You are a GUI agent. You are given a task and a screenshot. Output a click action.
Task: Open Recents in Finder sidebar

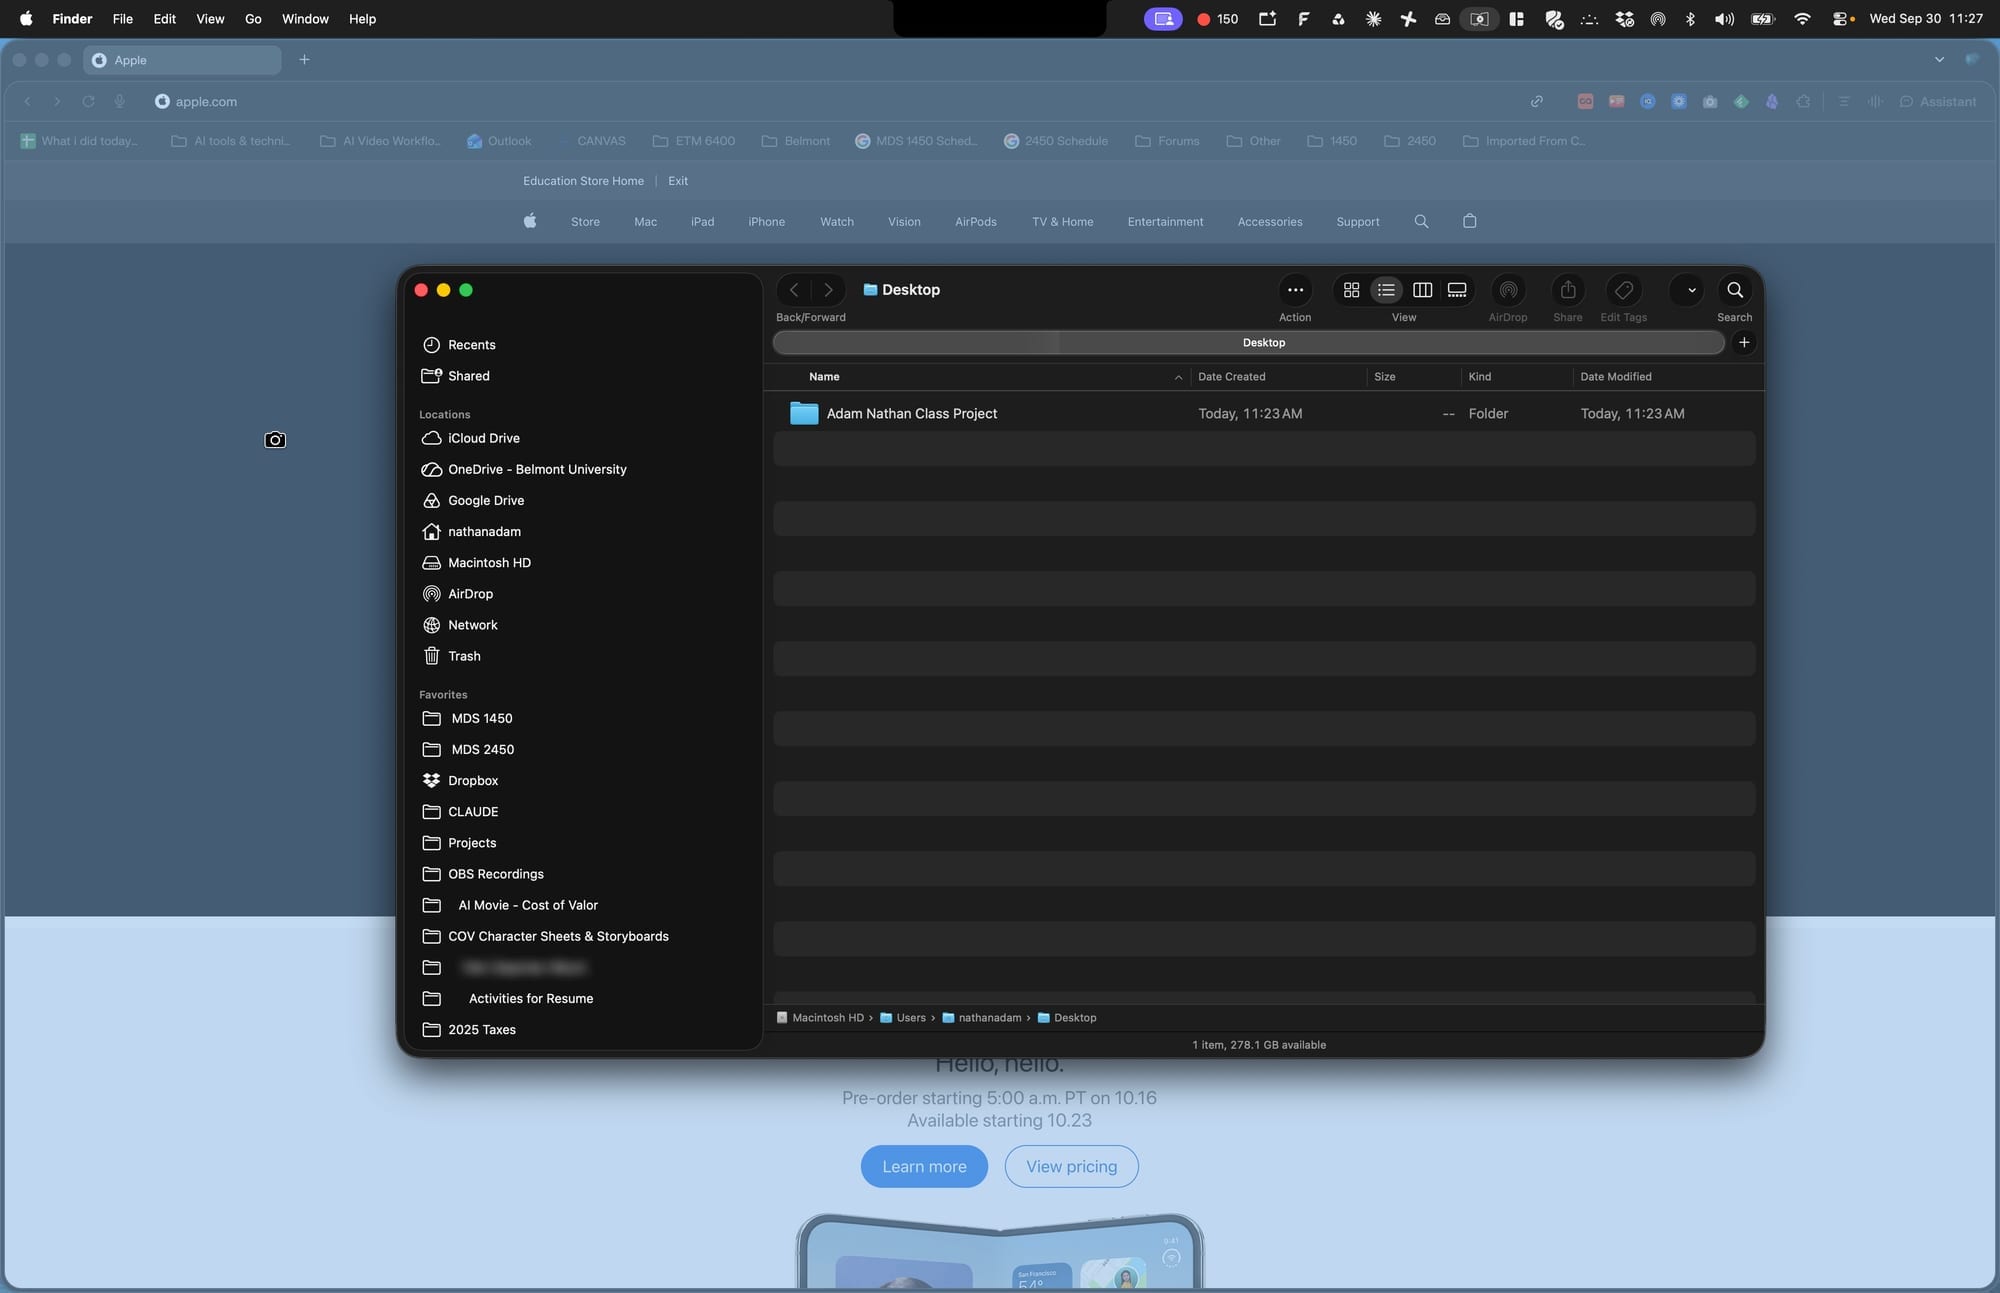click(471, 345)
